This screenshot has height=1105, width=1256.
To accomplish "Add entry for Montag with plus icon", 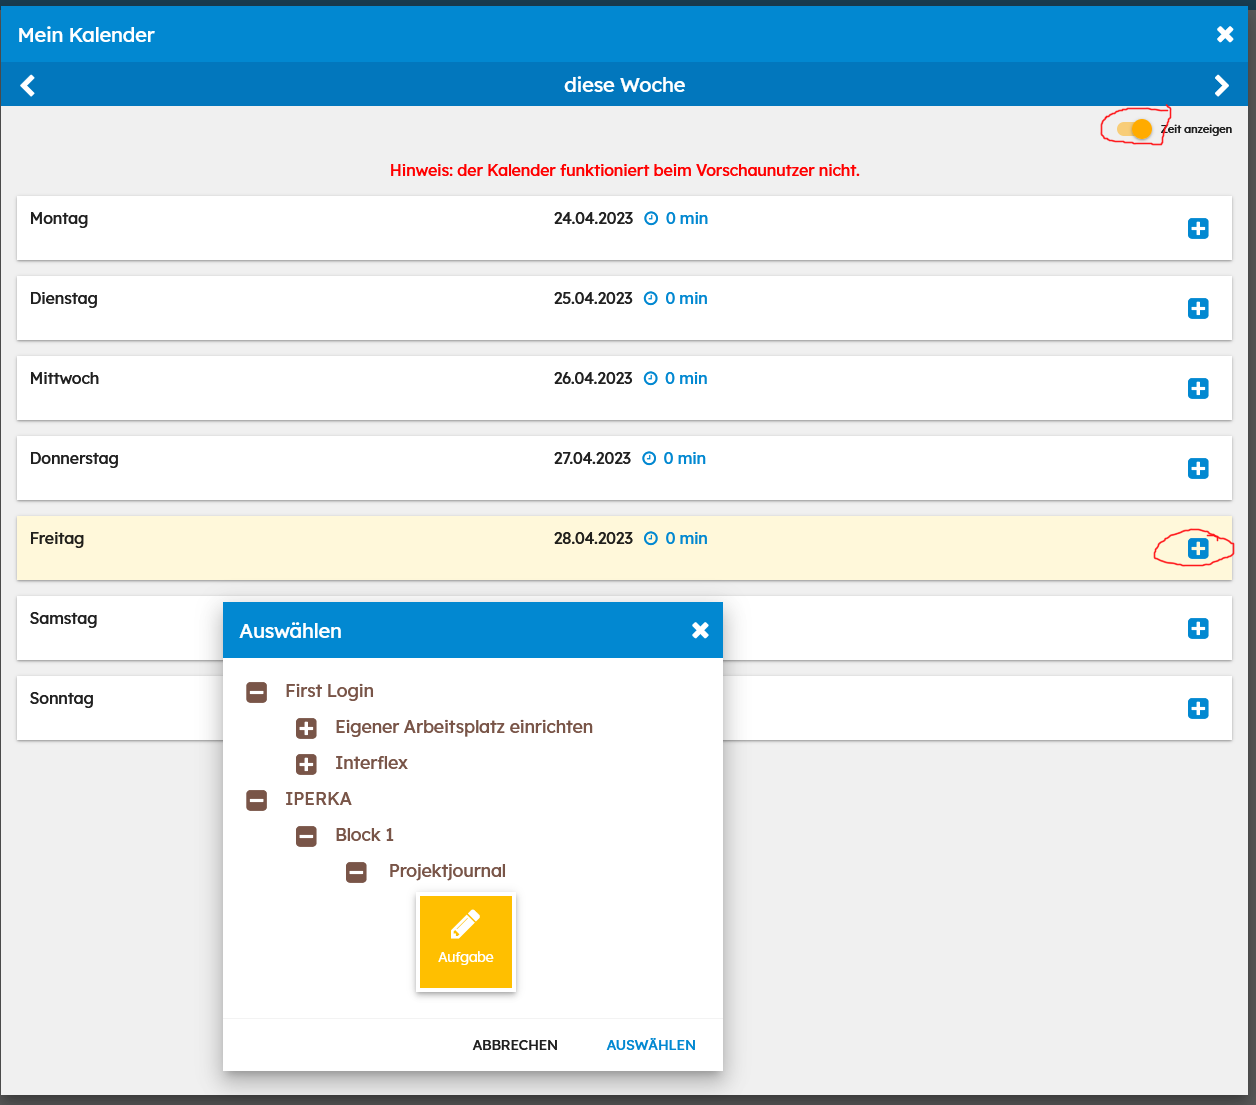I will click(x=1197, y=229).
